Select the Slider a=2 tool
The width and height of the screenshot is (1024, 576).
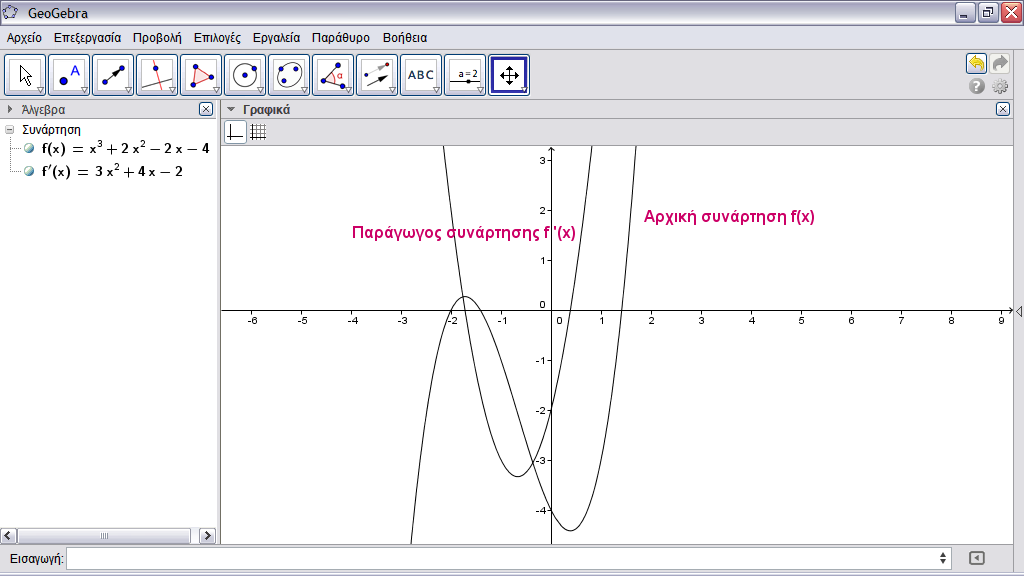[x=465, y=75]
